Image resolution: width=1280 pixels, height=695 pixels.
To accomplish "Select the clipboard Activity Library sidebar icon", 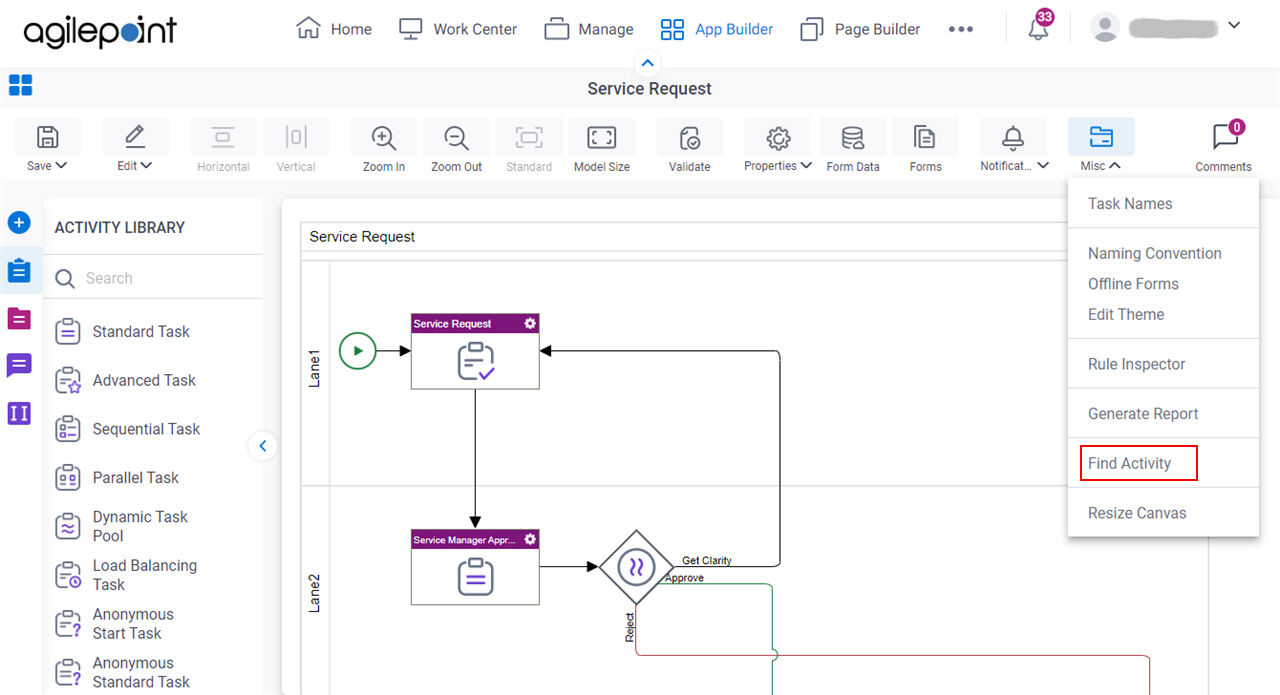I will (x=19, y=270).
